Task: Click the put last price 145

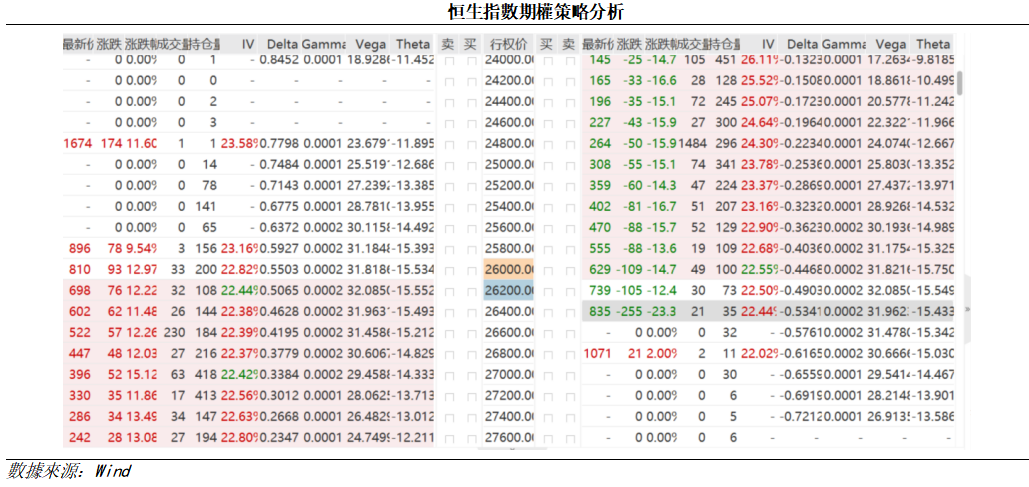Action: pos(600,60)
